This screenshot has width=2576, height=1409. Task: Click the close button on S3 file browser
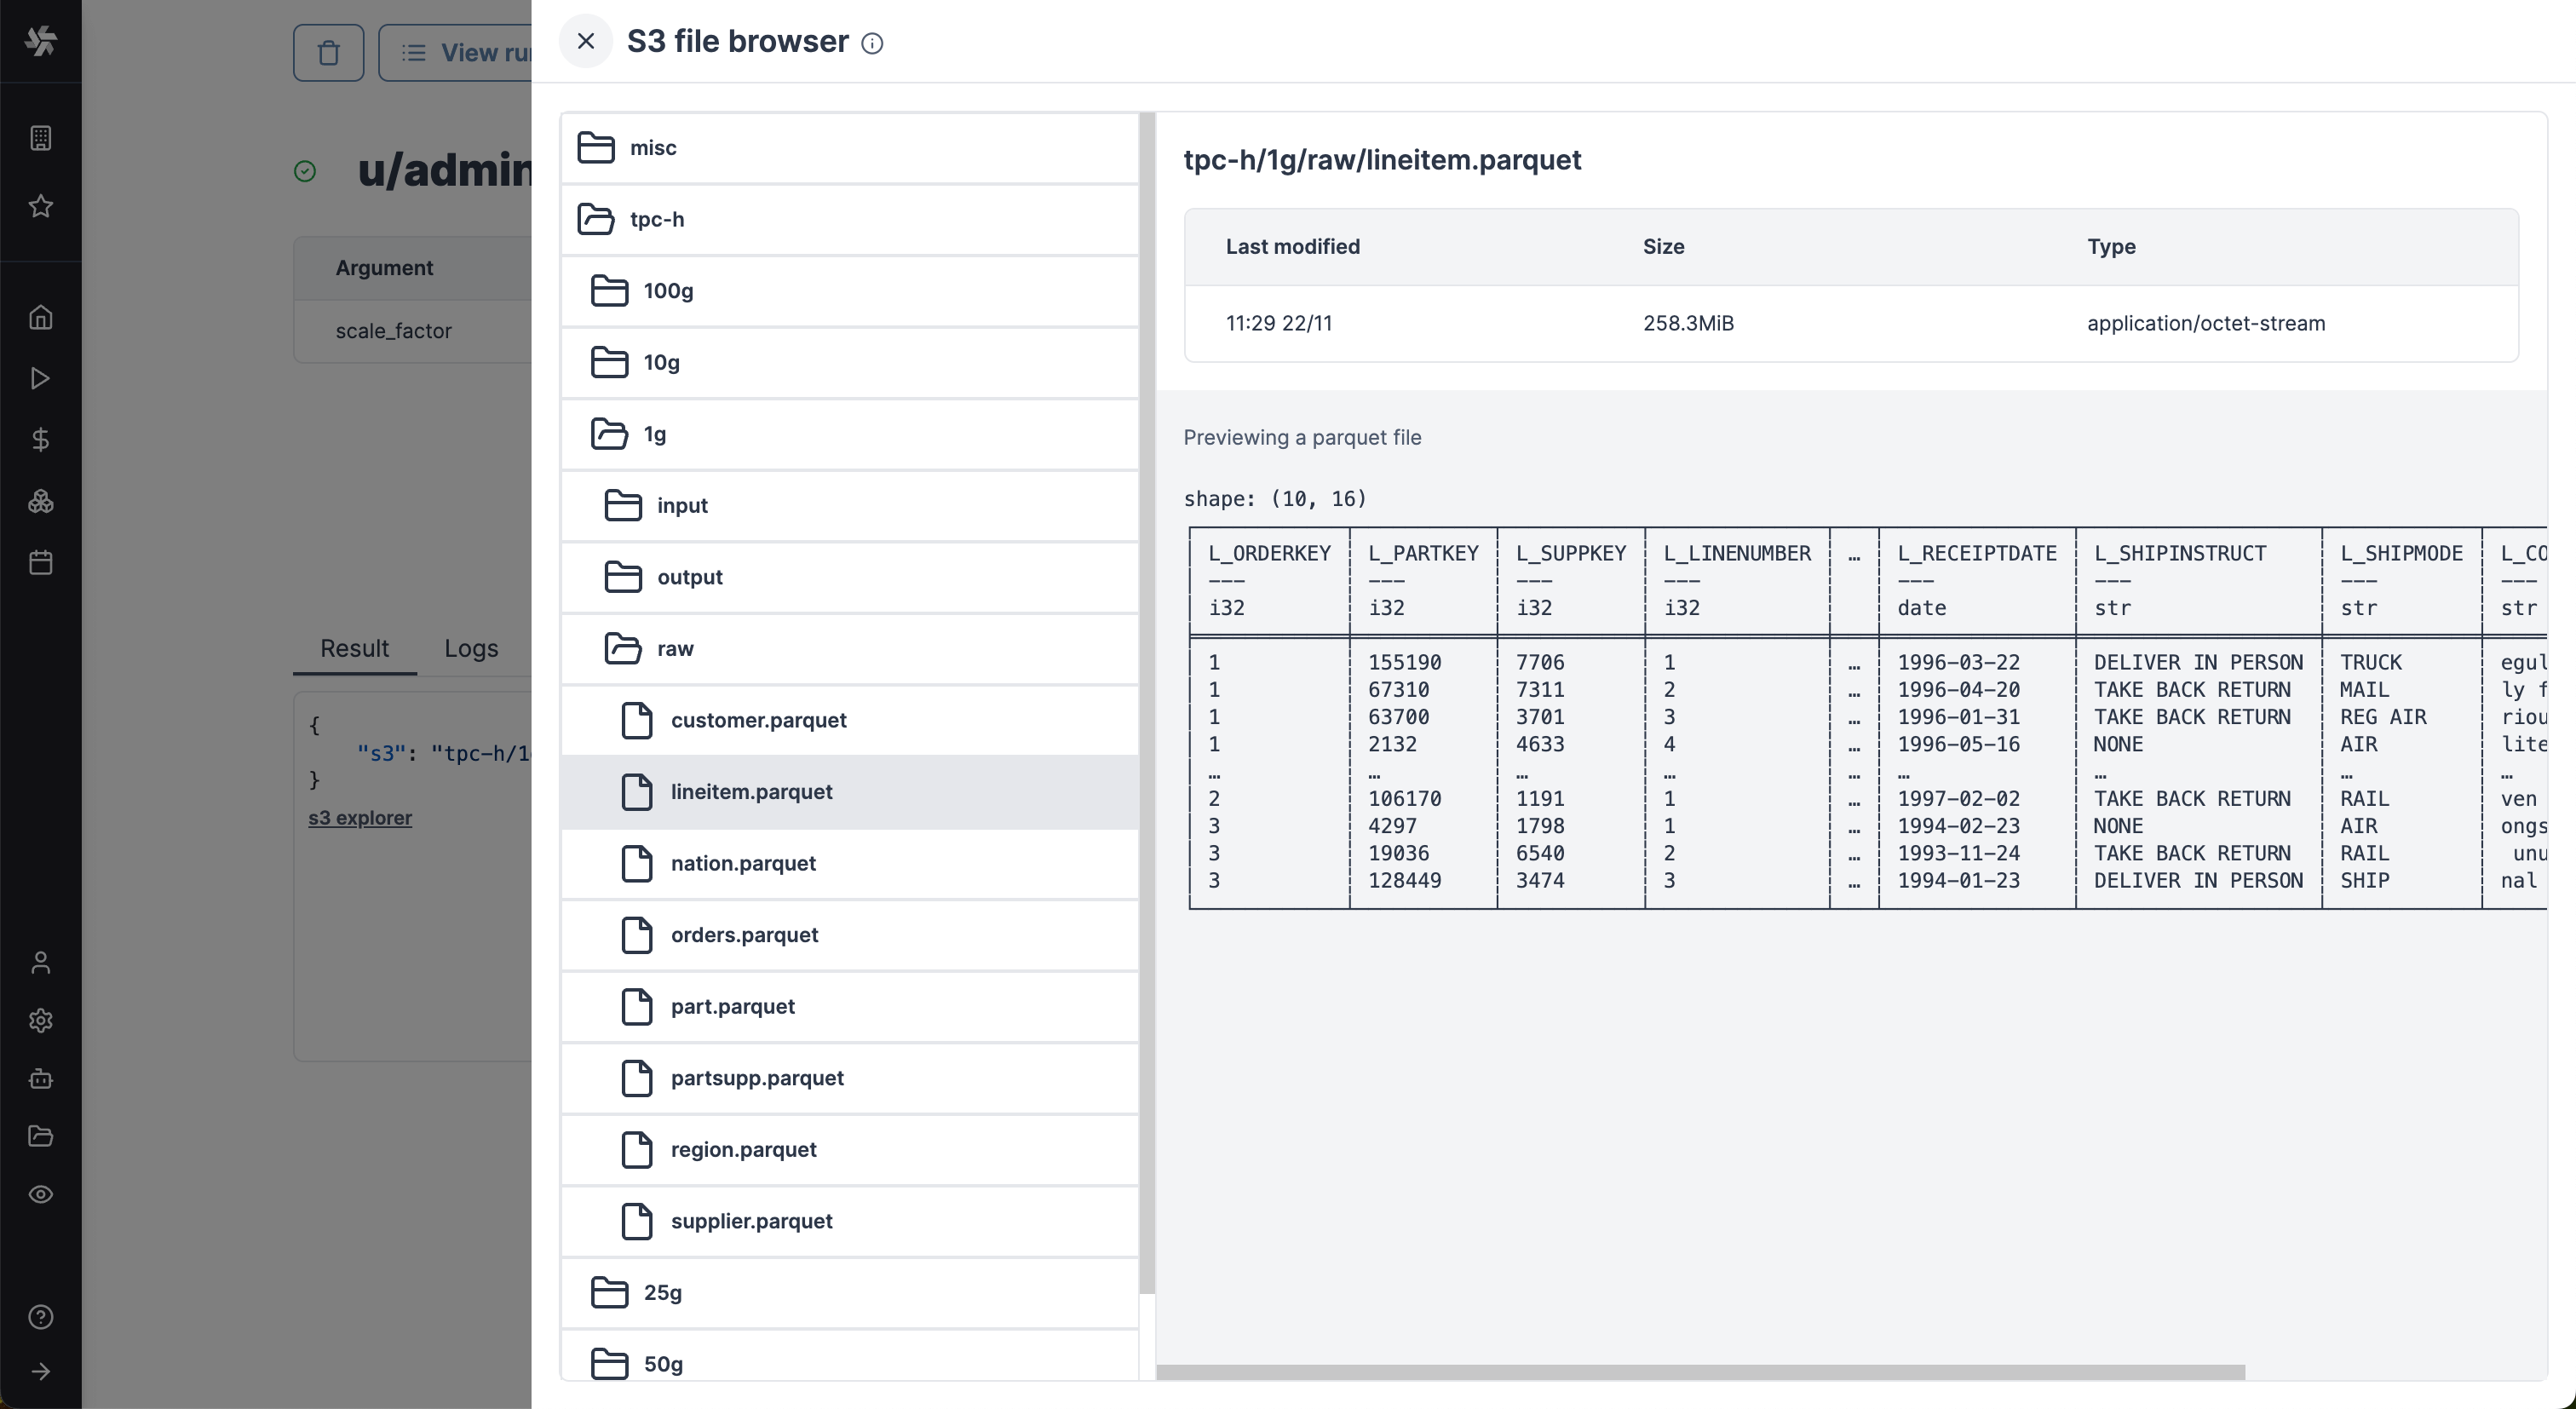(x=586, y=40)
